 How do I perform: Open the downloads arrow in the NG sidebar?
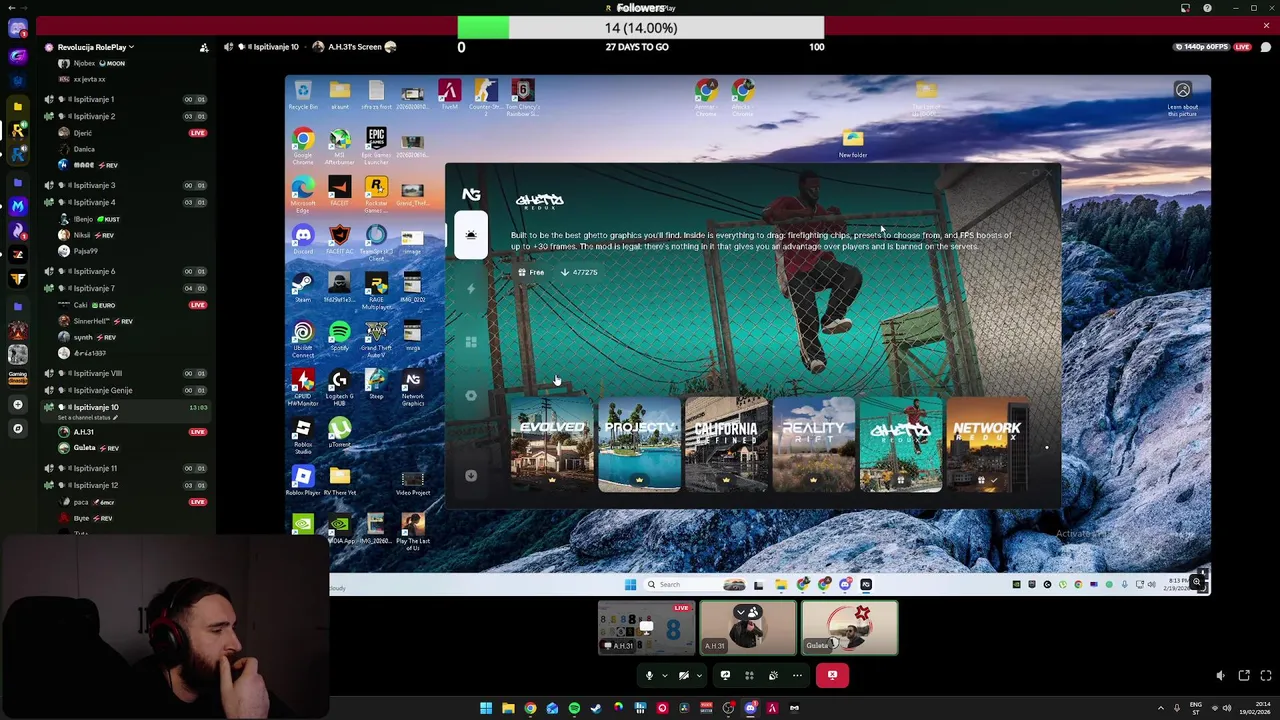(x=471, y=476)
